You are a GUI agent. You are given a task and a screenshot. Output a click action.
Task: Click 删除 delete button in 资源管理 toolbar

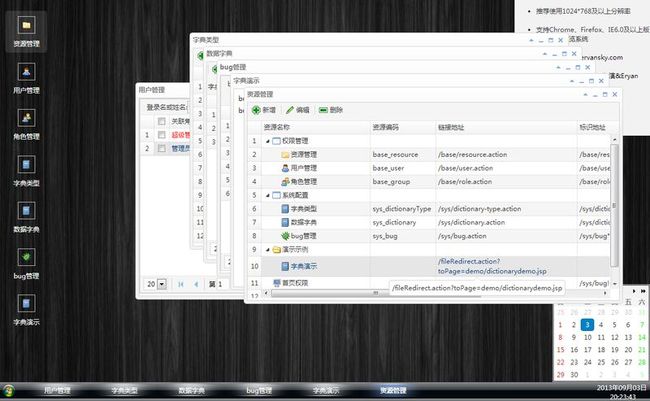[x=331, y=110]
